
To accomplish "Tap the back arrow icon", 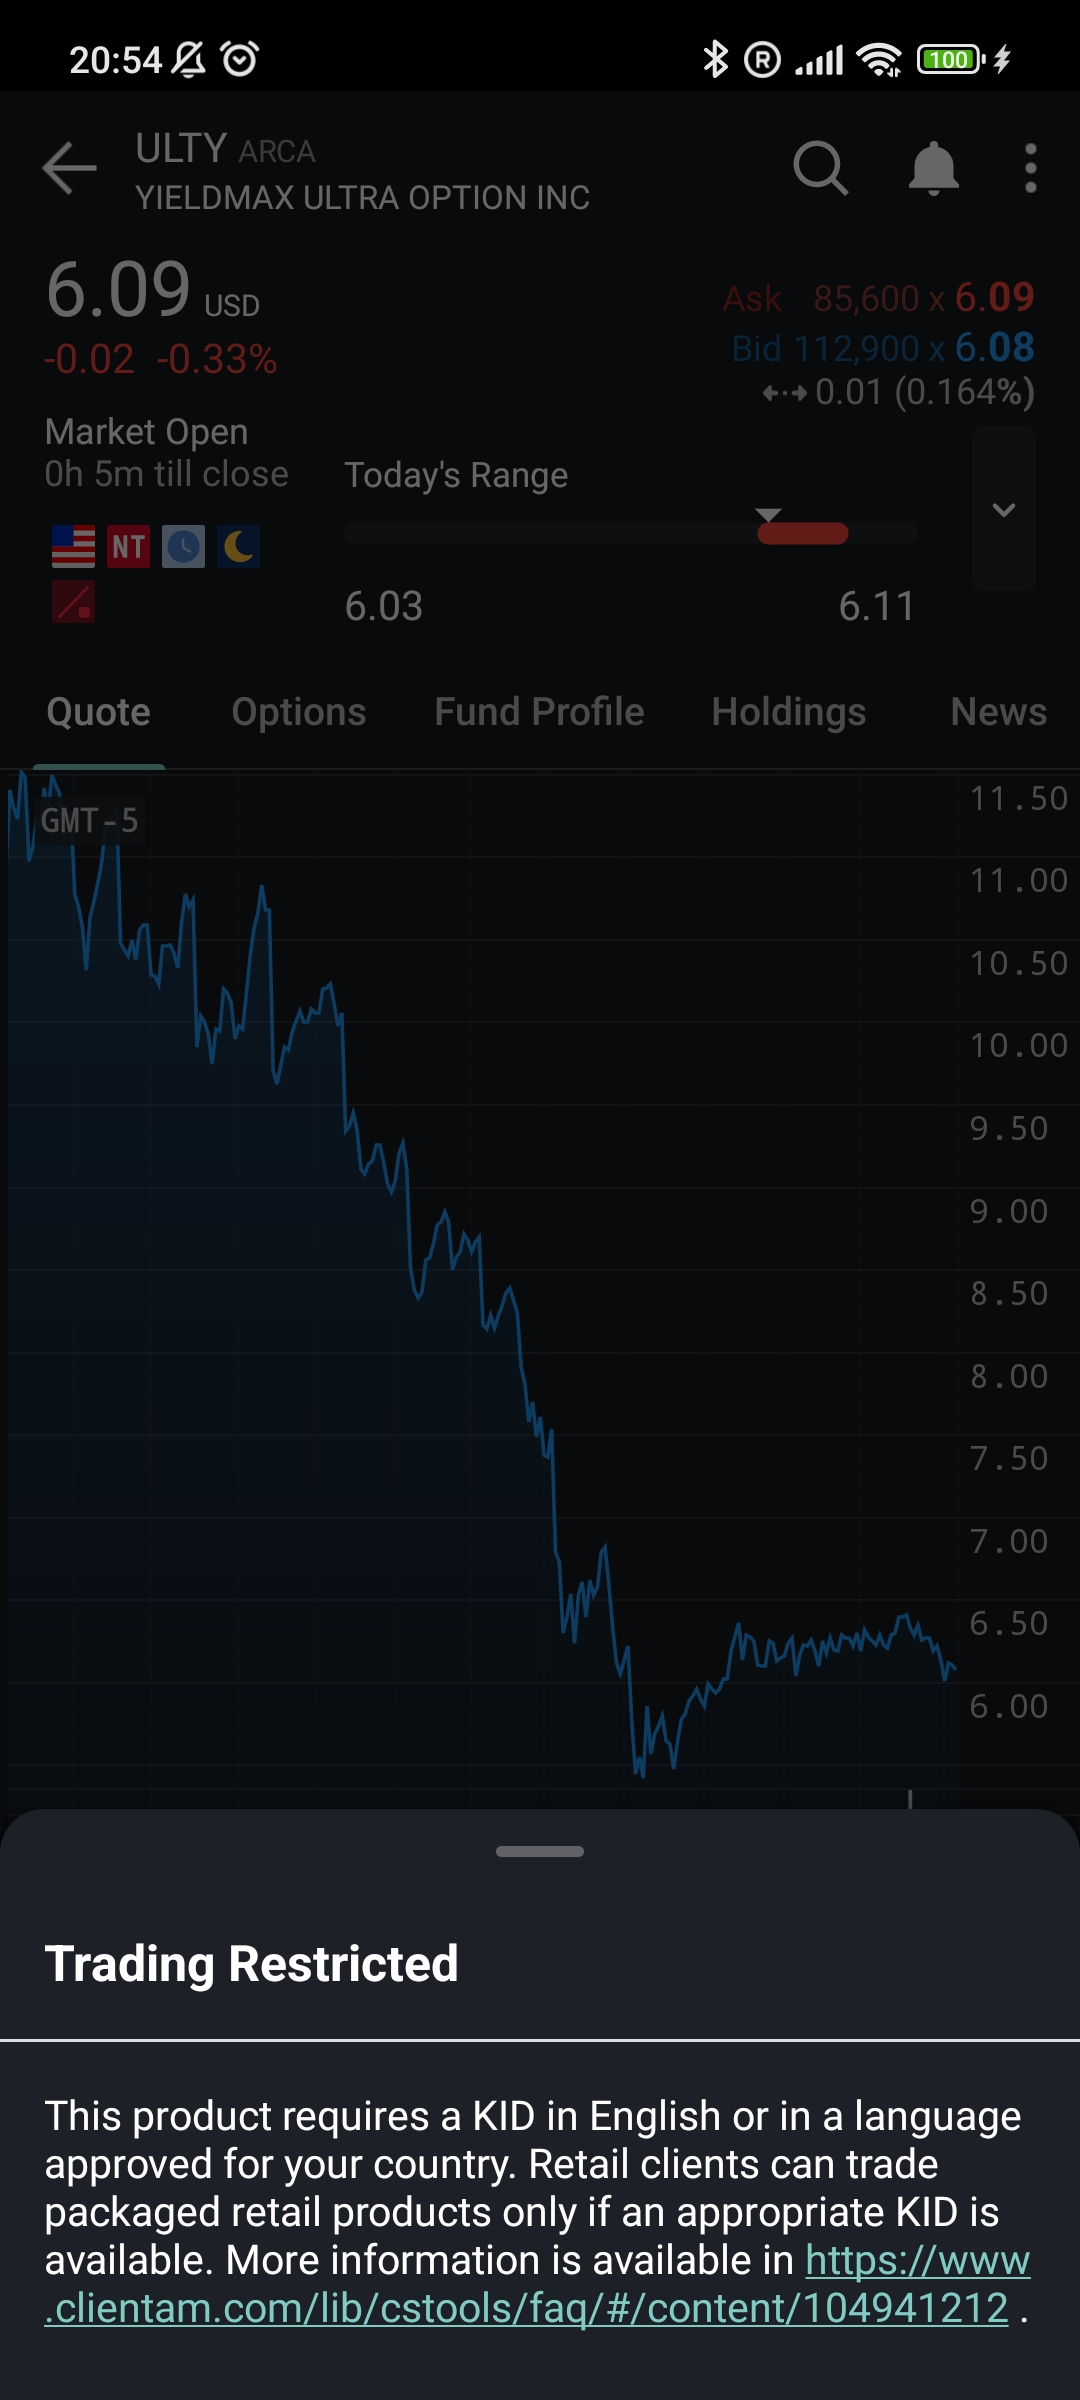I will pos(69,167).
